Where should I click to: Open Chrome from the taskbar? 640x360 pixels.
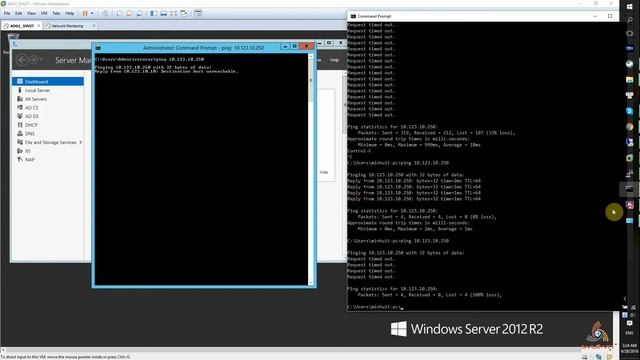(629, 127)
